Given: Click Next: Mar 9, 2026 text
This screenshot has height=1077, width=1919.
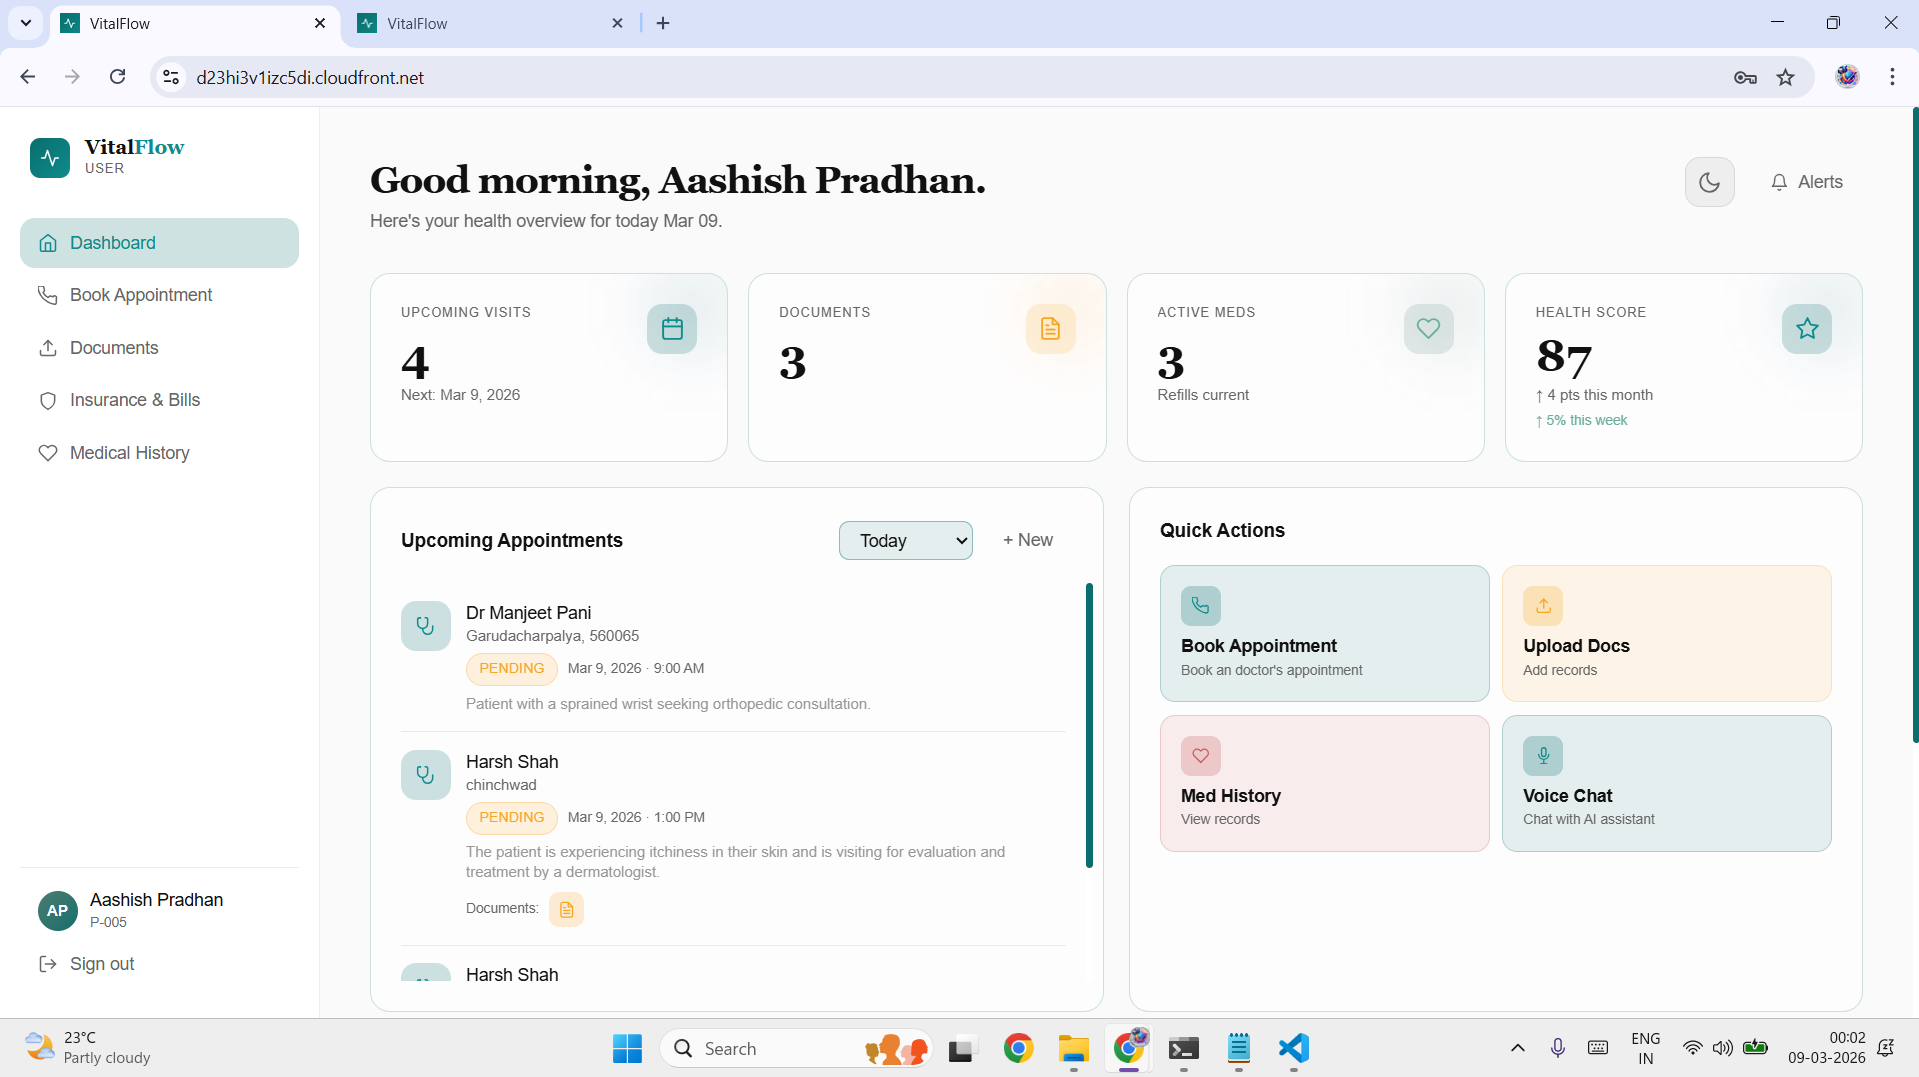Looking at the screenshot, I should click(x=460, y=395).
